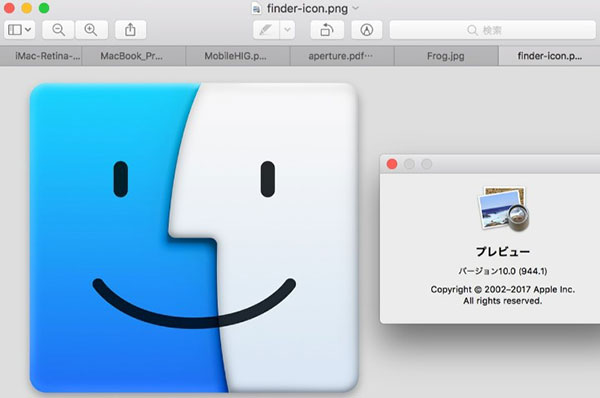Image resolution: width=600 pixels, height=398 pixels.
Task: Click the document proxy icon in title
Action: point(256,8)
